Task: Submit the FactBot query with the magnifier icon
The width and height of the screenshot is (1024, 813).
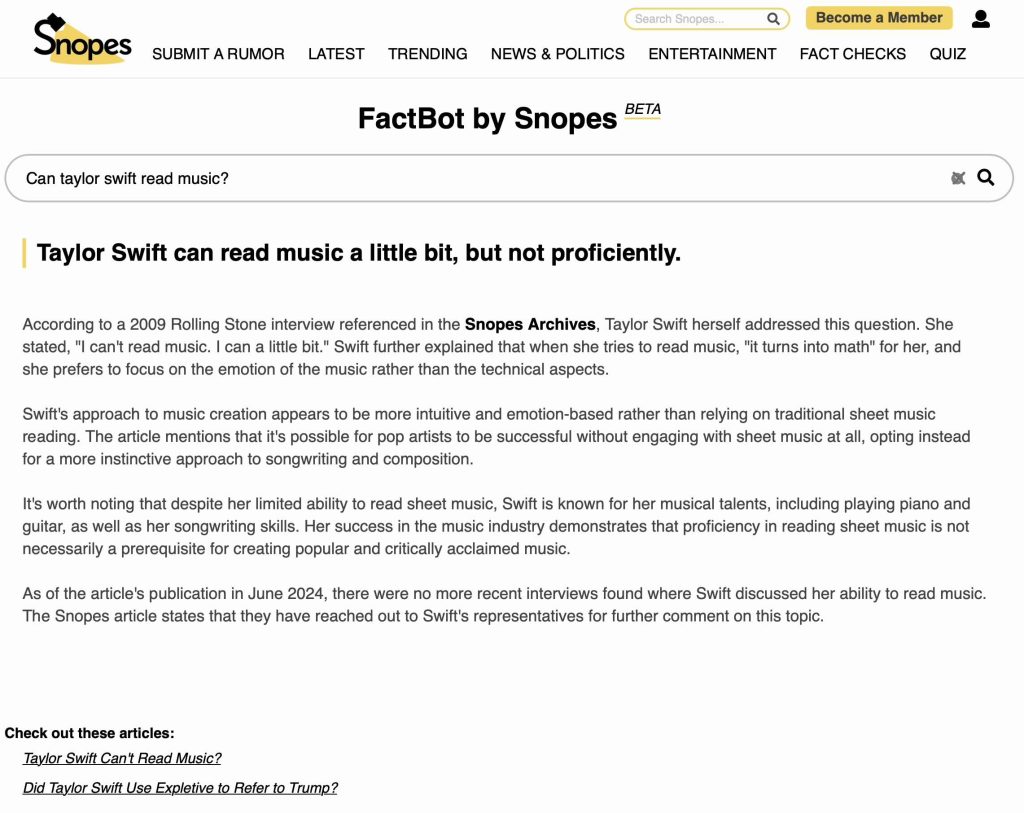Action: click(986, 178)
